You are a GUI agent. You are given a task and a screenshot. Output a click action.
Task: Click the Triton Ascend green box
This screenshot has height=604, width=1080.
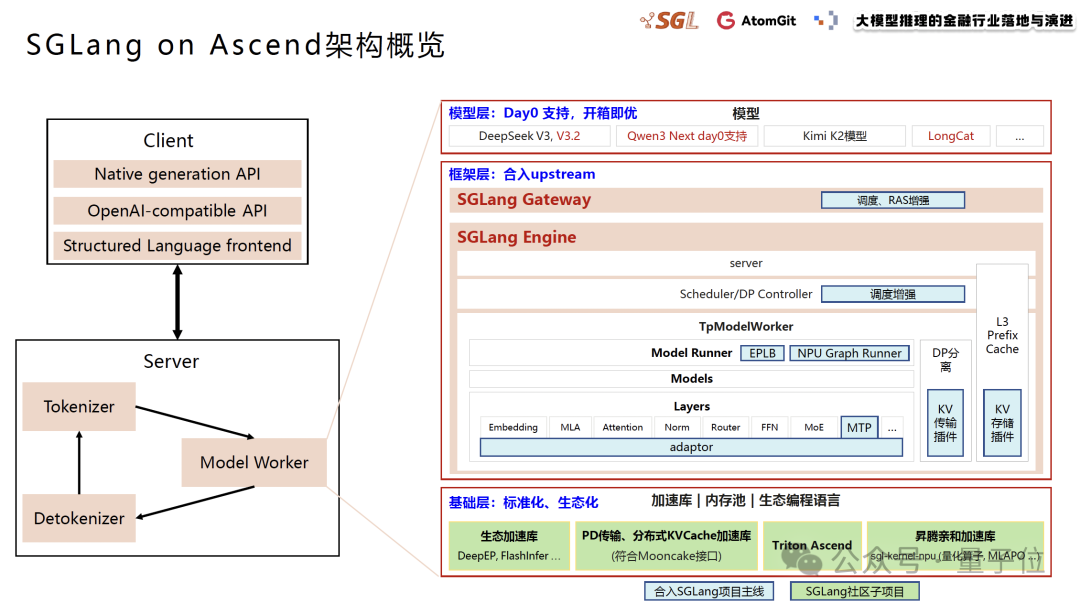[811, 545]
